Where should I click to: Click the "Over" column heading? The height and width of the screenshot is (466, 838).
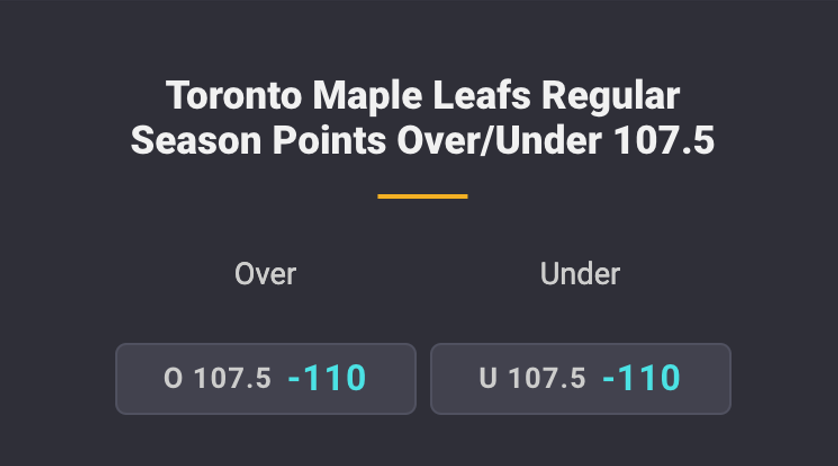pos(265,274)
